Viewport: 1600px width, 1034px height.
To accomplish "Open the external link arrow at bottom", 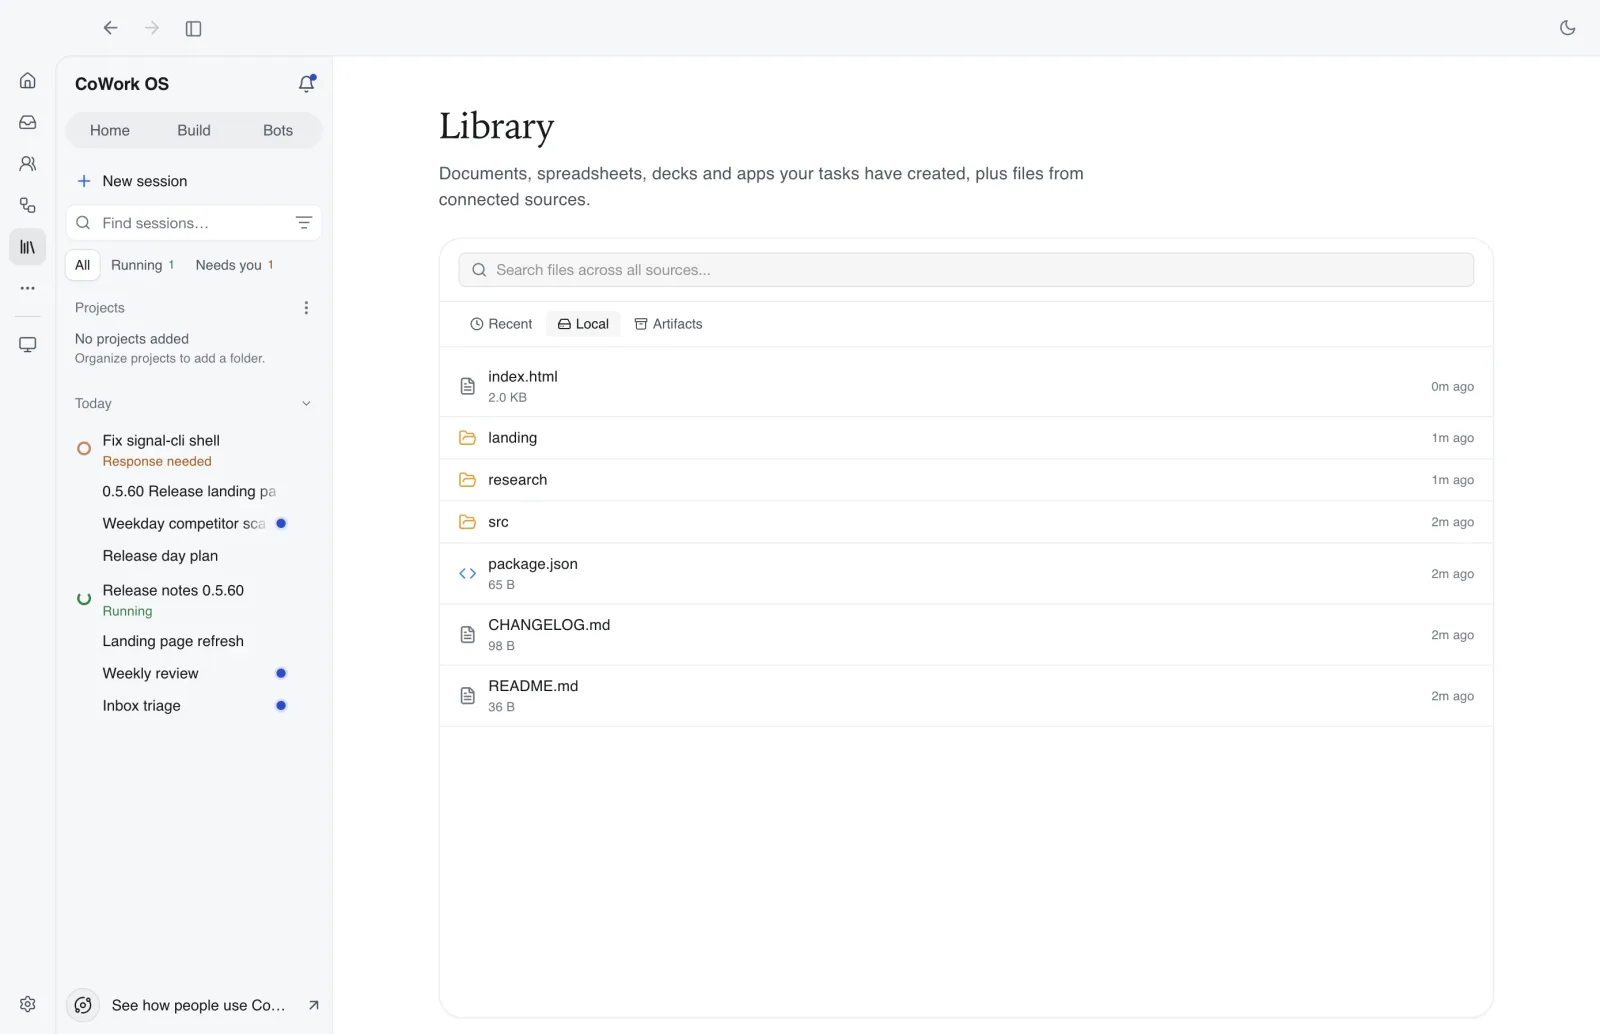I will click(313, 1005).
